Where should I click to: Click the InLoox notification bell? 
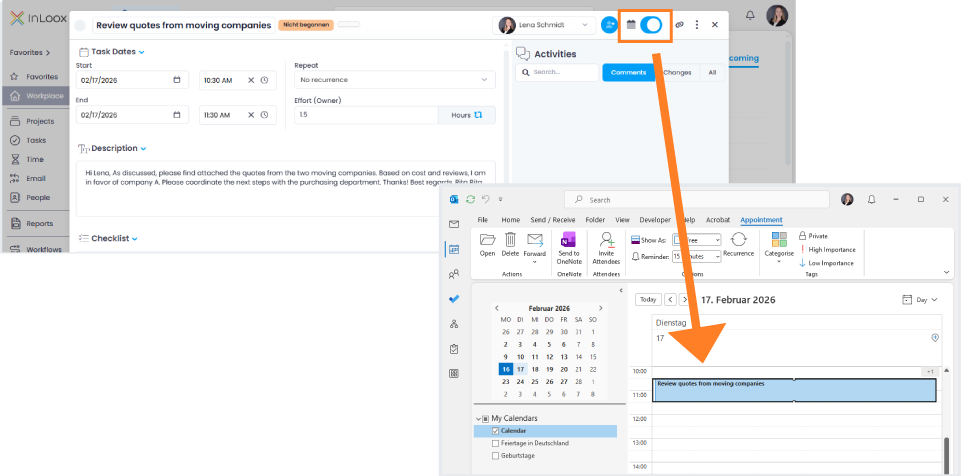(750, 15)
